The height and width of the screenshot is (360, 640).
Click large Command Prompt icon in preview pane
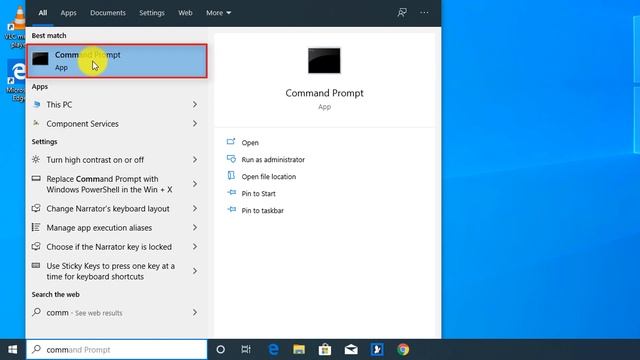pos(324,61)
